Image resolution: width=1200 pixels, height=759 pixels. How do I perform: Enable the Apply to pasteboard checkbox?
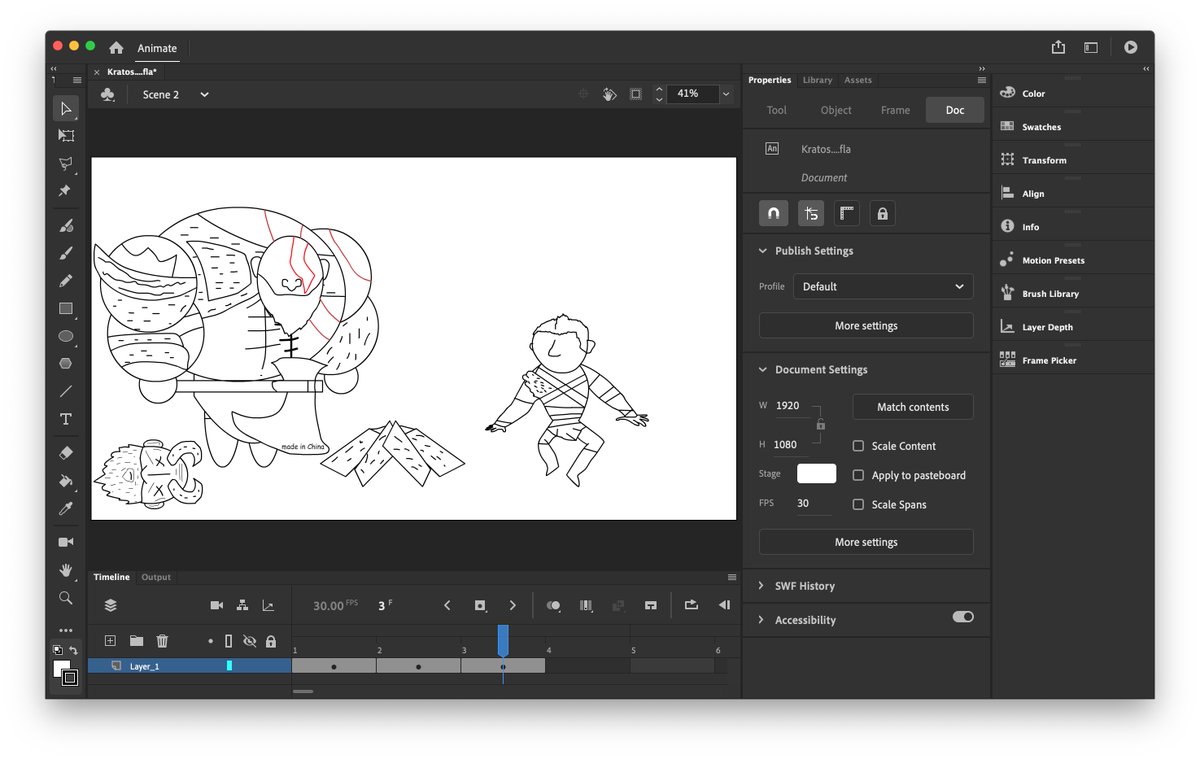[x=858, y=475]
